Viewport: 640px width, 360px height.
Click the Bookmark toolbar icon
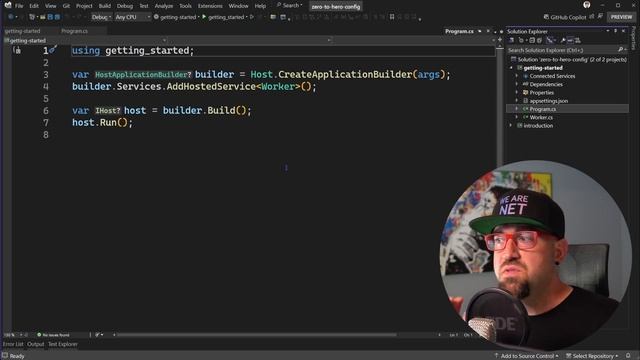pyautogui.click(x=392, y=17)
